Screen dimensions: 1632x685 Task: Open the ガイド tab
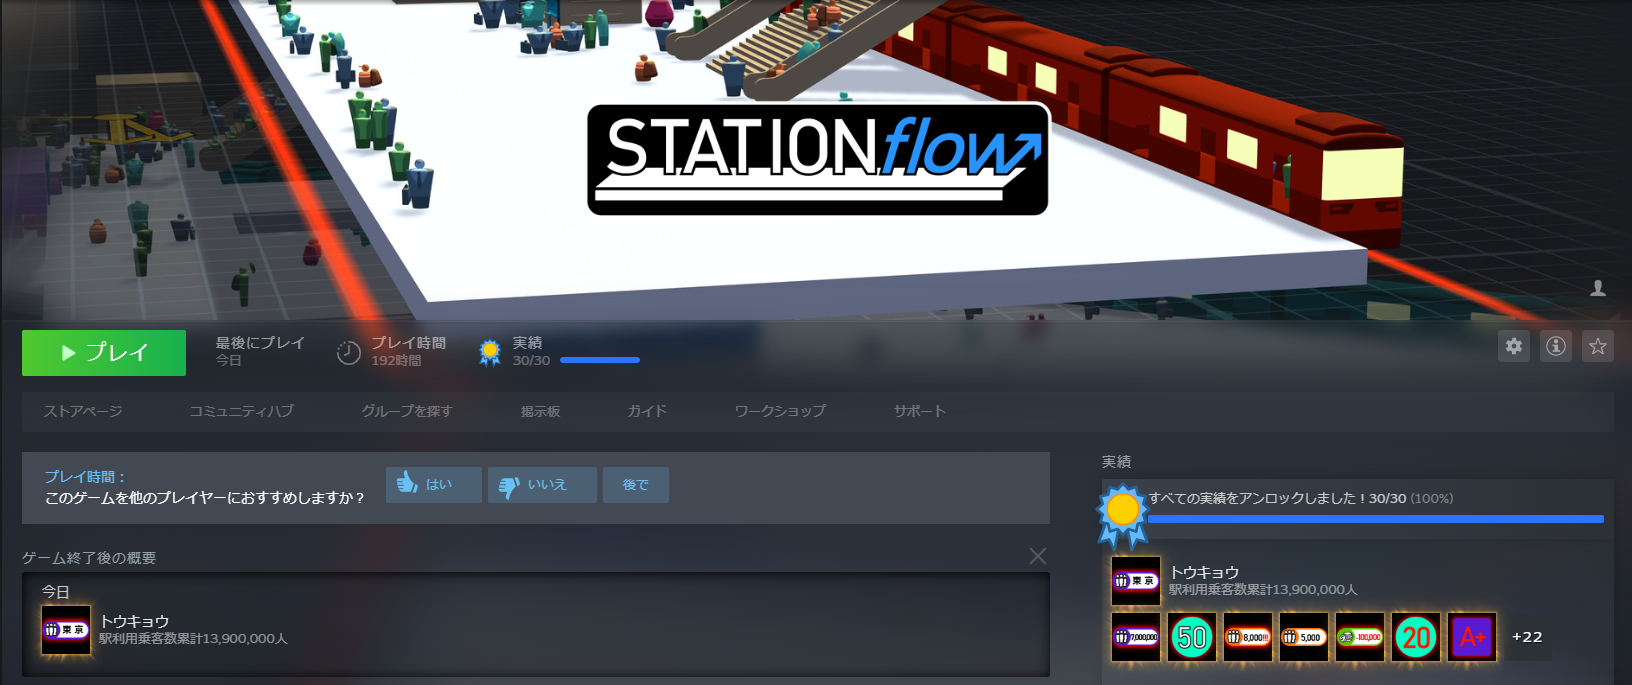(x=647, y=411)
